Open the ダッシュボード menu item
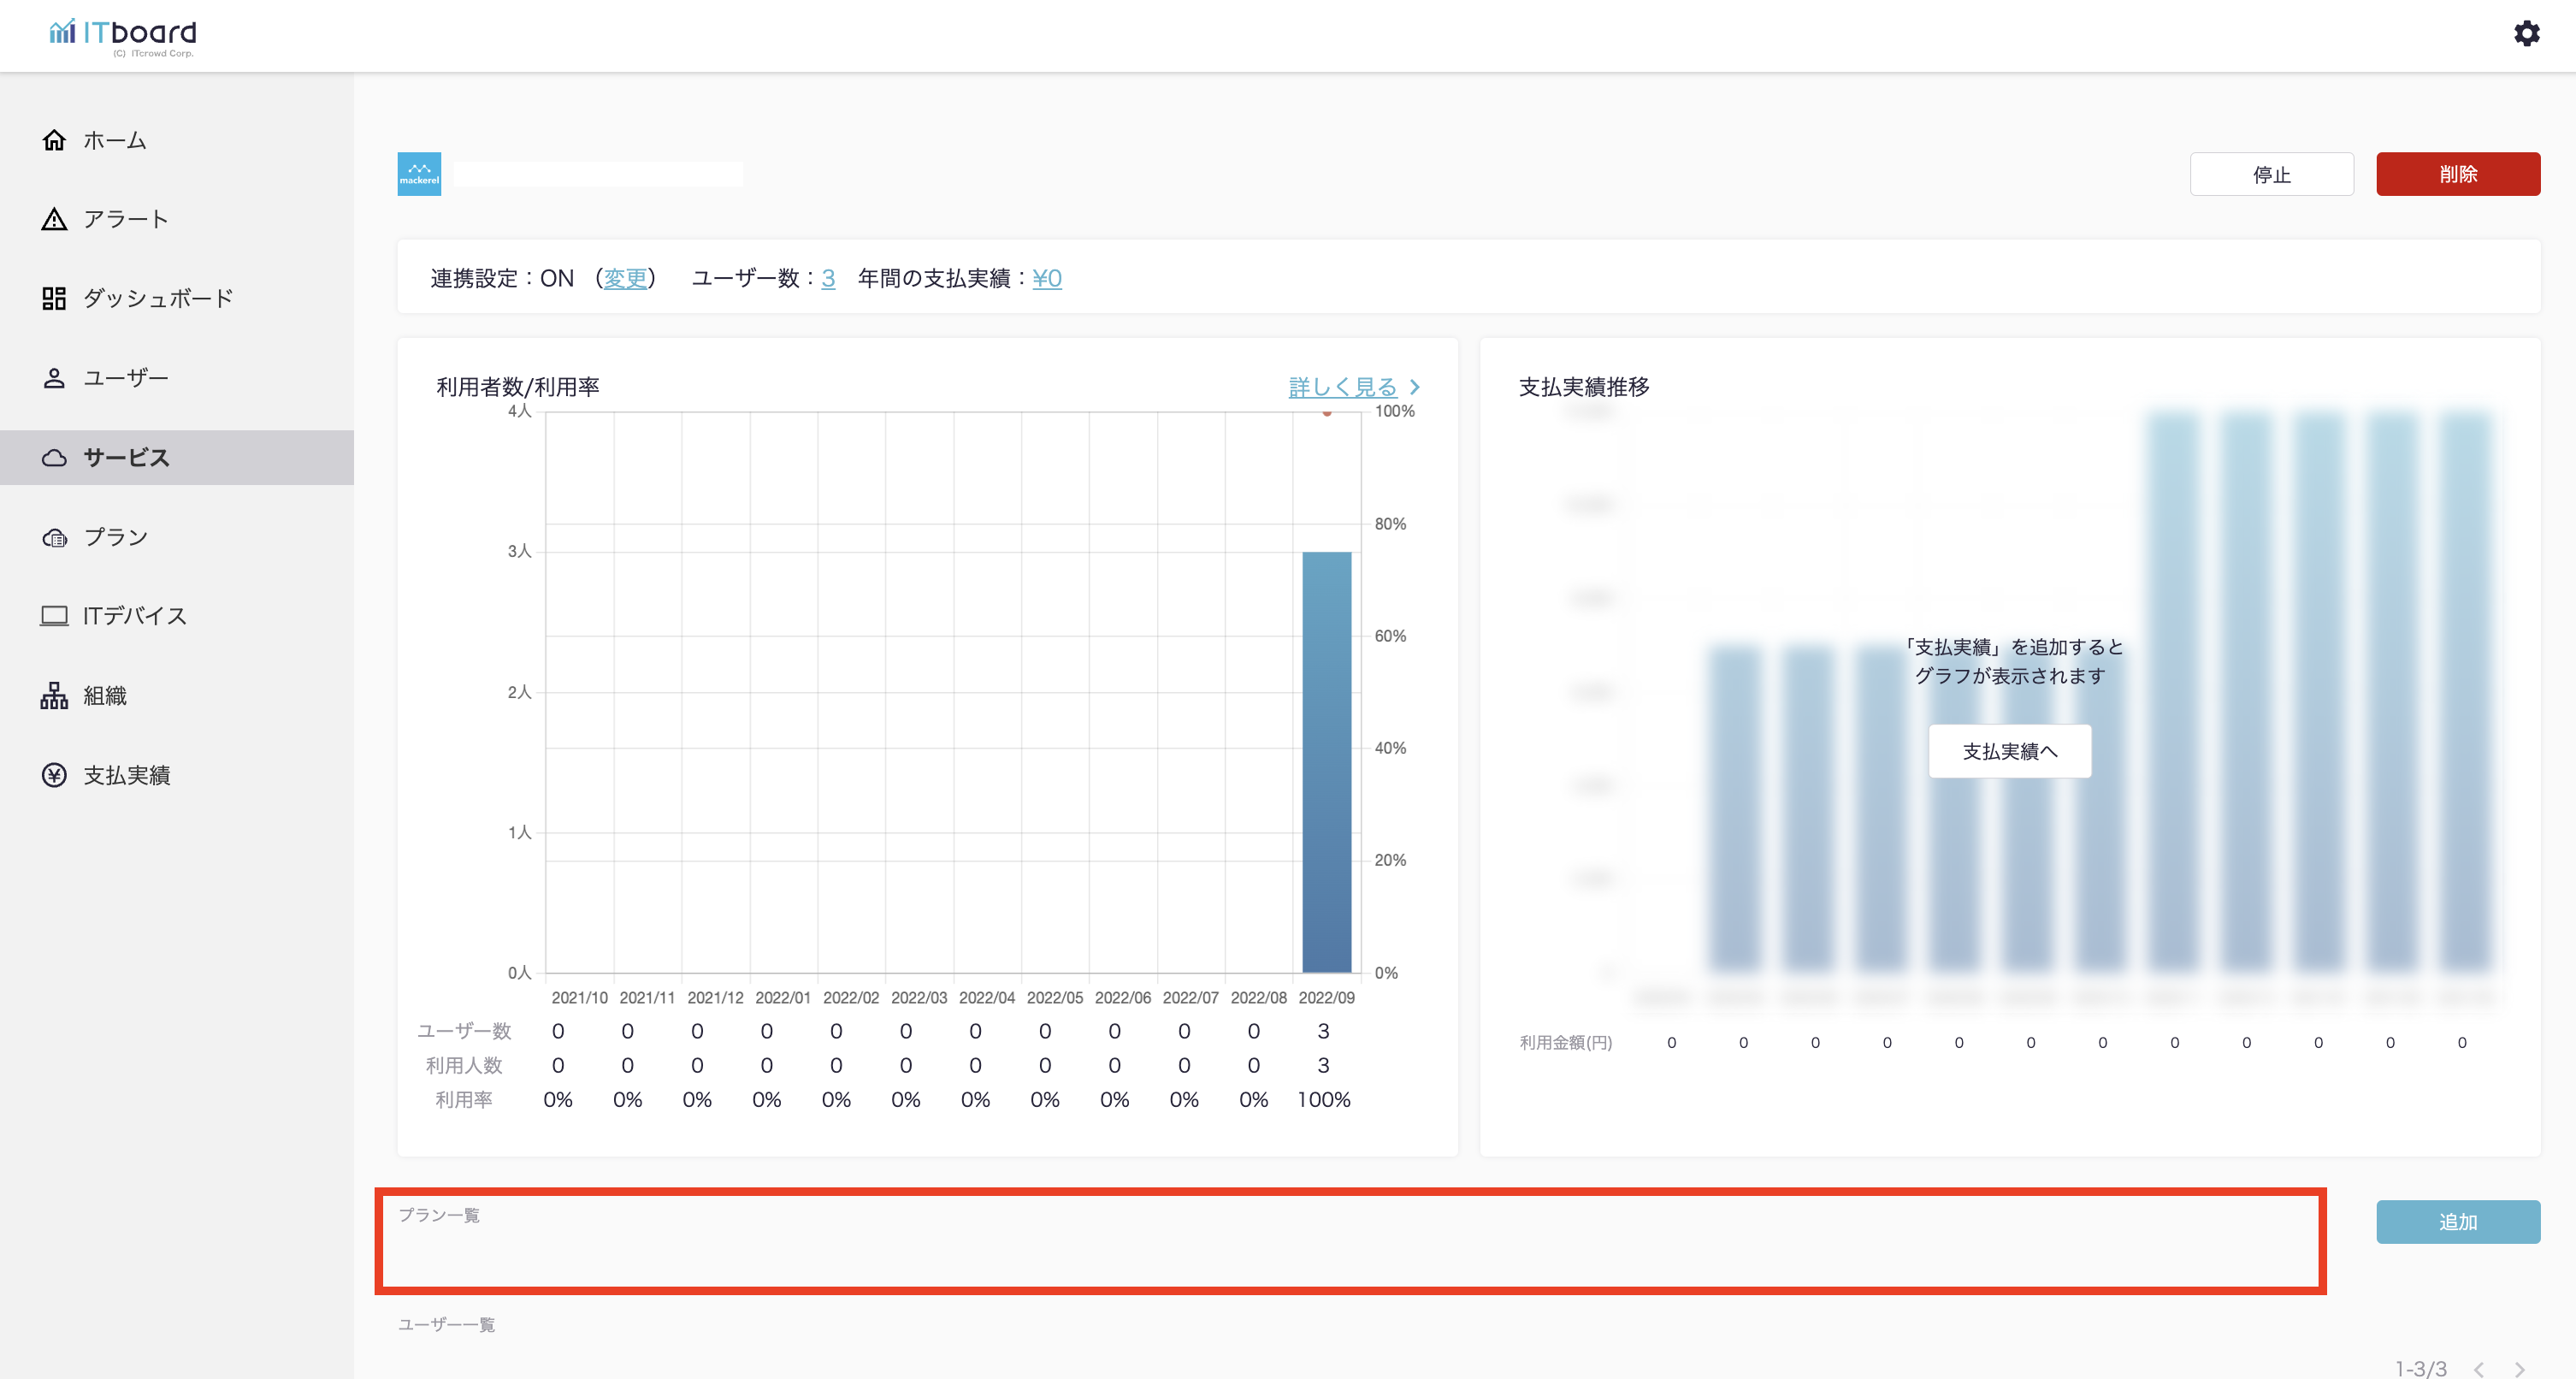Viewport: 2576px width, 1379px height. click(x=158, y=298)
